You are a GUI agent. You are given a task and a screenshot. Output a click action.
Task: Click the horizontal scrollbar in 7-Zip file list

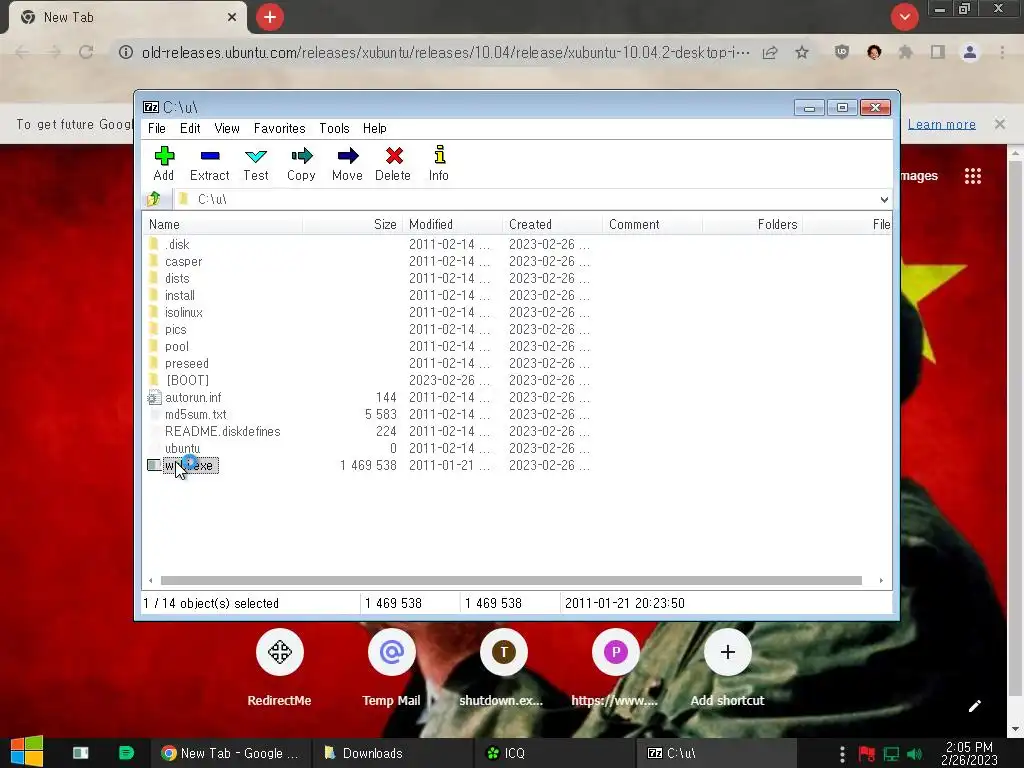coord(511,580)
